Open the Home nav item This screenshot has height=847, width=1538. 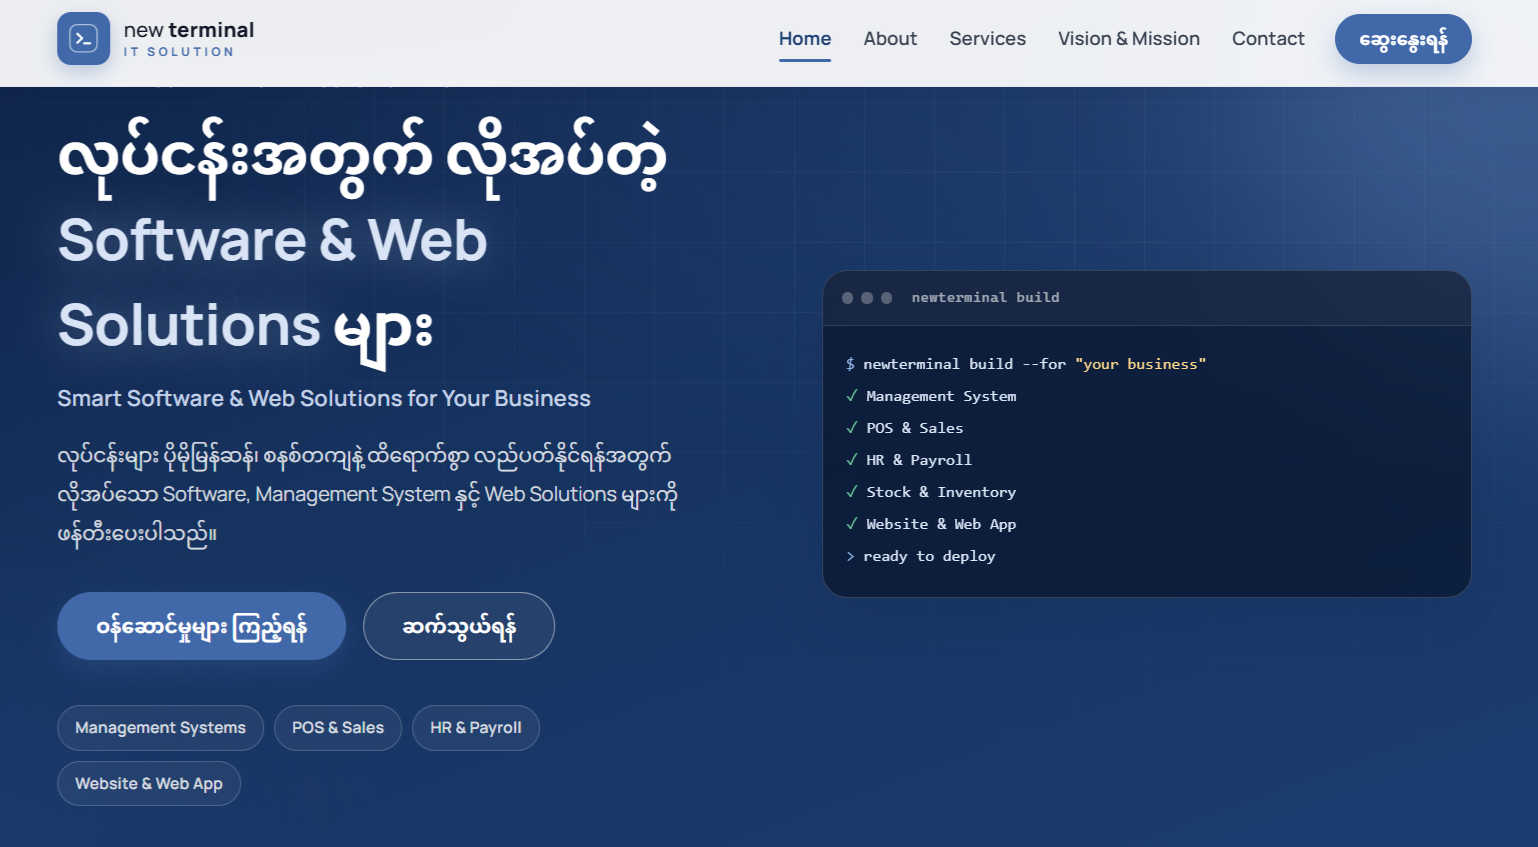pyautogui.click(x=805, y=39)
